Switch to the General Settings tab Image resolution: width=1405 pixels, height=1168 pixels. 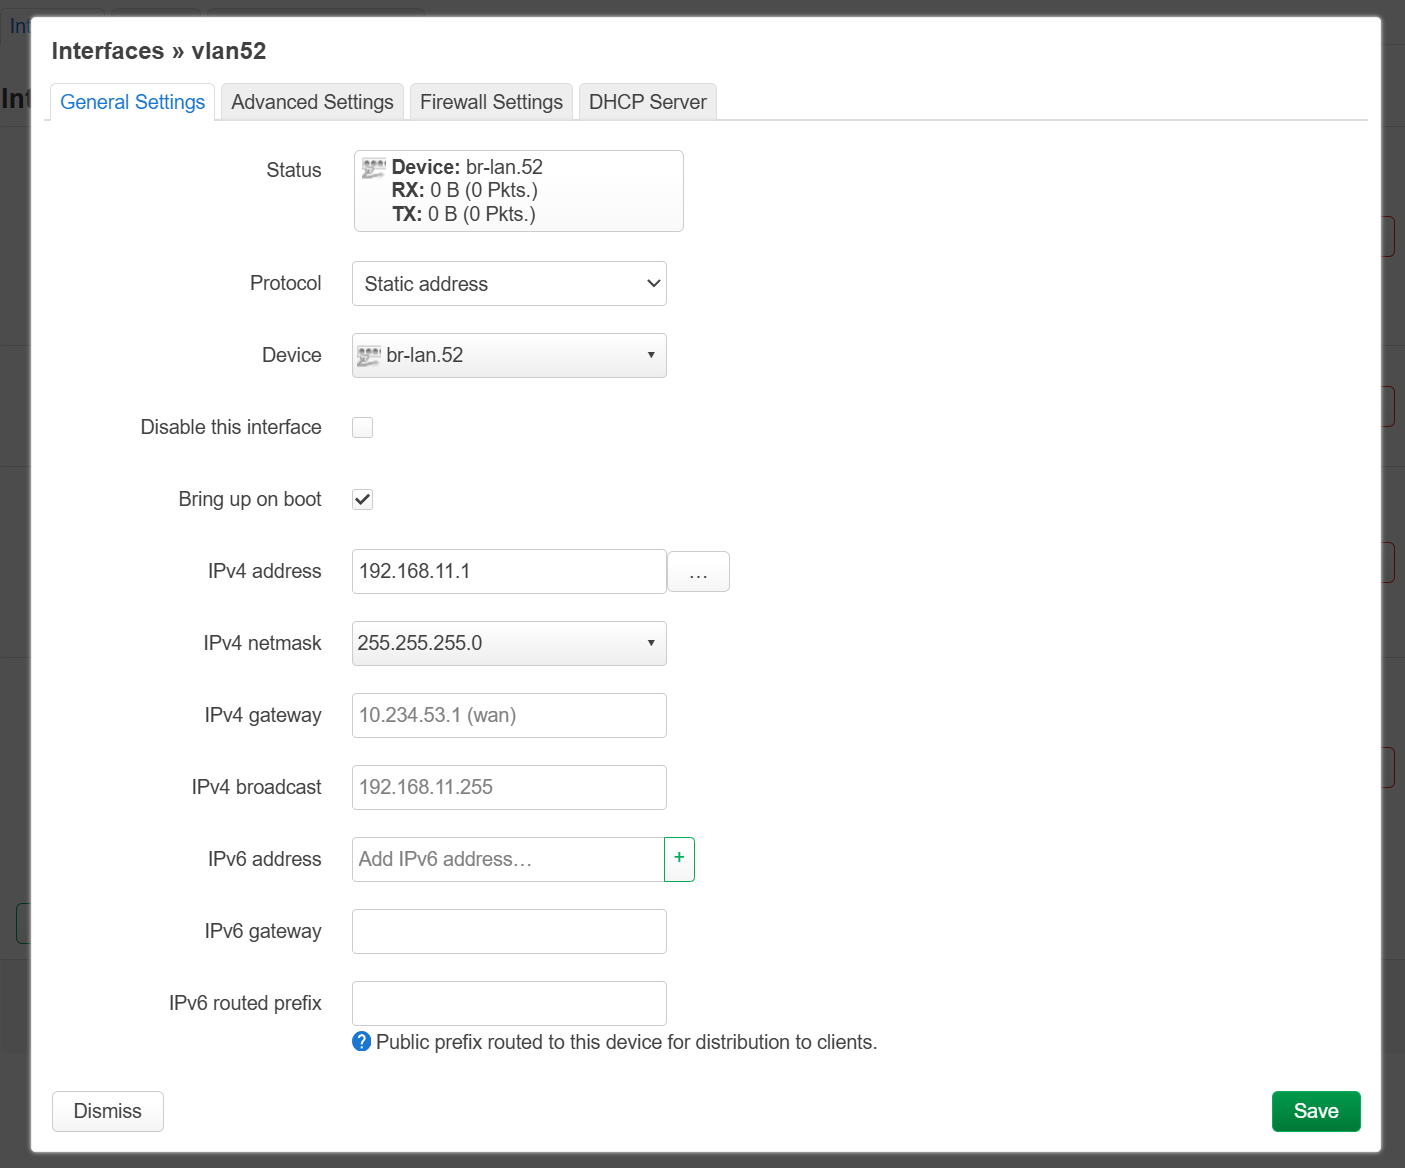click(x=132, y=102)
